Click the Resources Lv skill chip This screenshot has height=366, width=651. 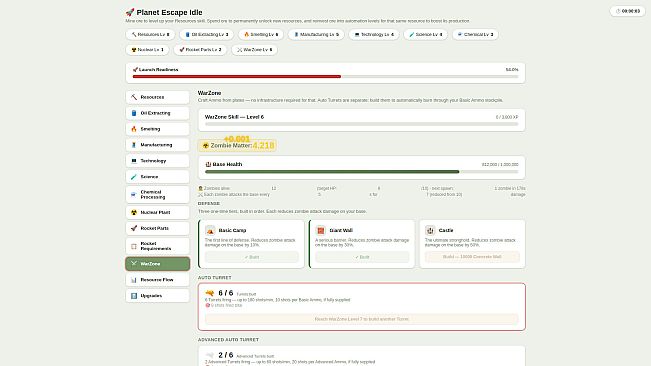tap(150, 34)
